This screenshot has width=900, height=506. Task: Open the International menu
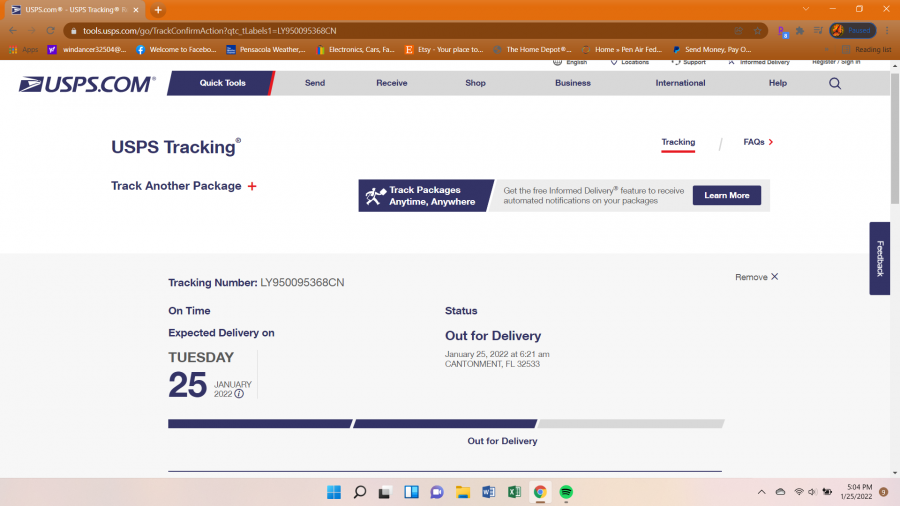(x=680, y=83)
